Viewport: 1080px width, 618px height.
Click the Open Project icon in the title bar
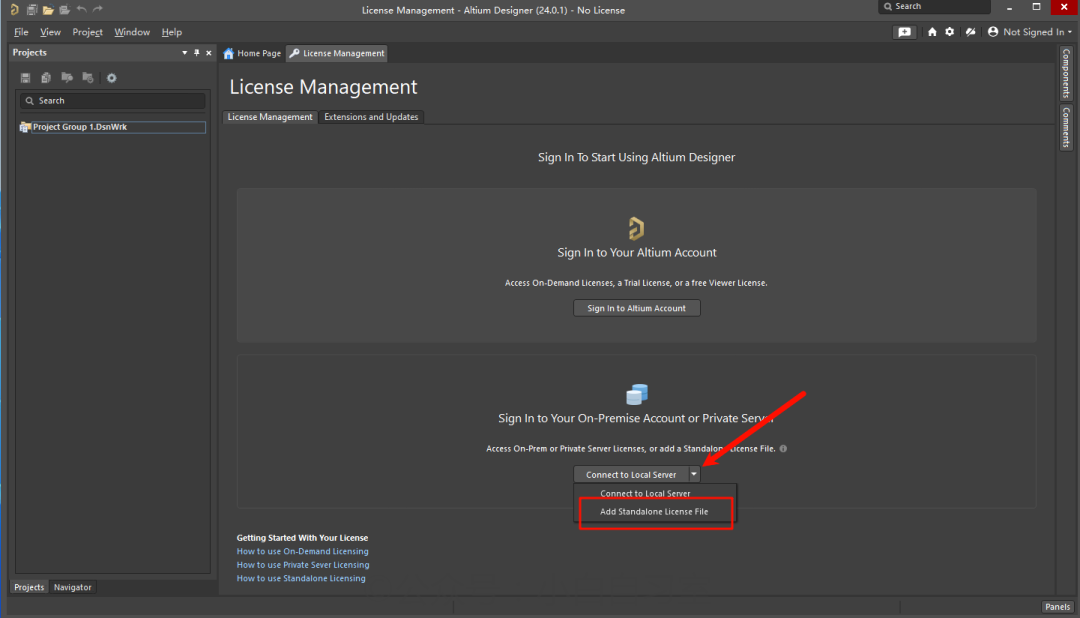(x=65, y=10)
